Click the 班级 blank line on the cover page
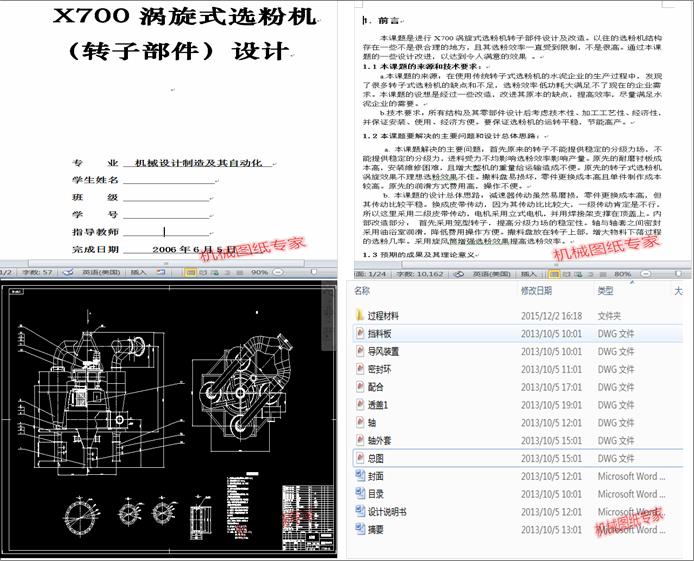694x561 pixels. tap(166, 197)
